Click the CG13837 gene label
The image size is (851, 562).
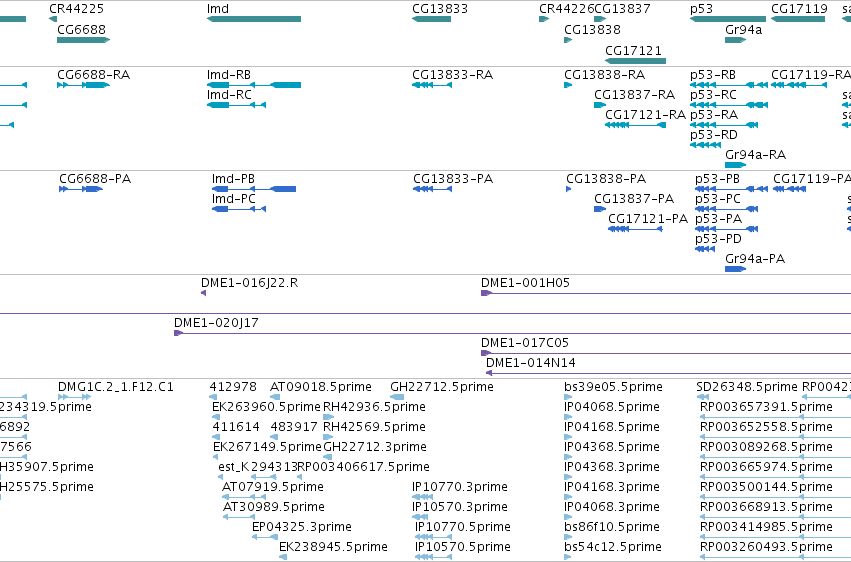[622, 9]
